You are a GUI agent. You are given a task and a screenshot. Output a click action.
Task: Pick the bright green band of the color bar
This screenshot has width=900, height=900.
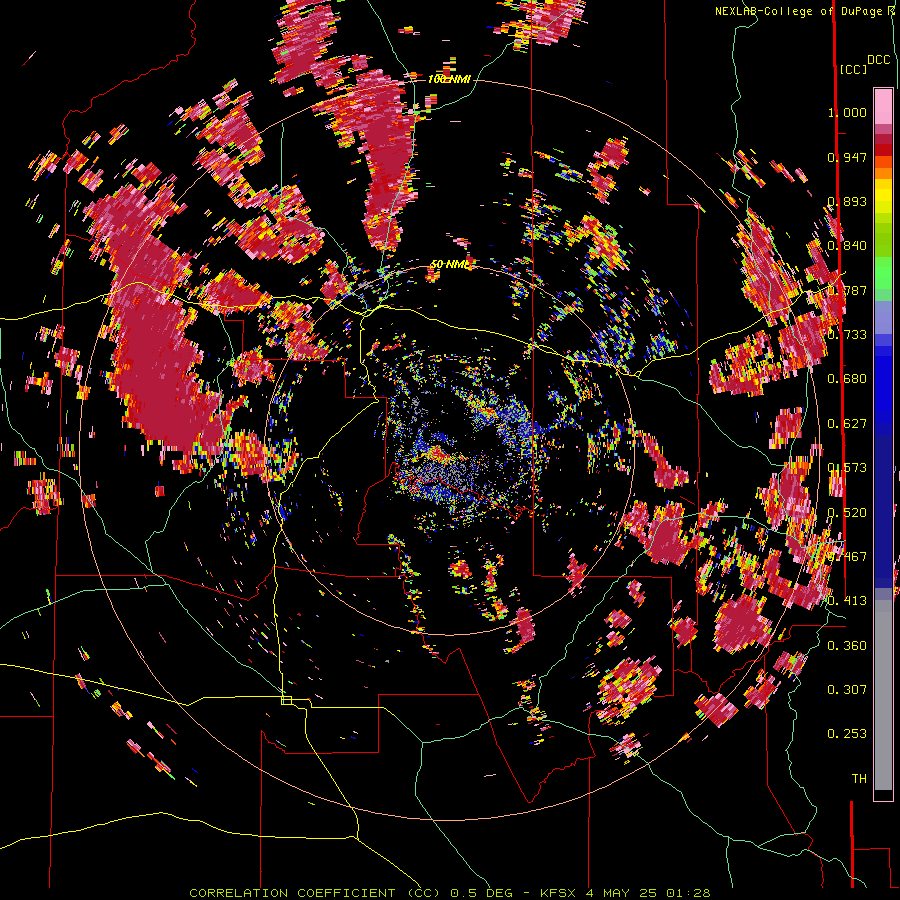click(883, 273)
